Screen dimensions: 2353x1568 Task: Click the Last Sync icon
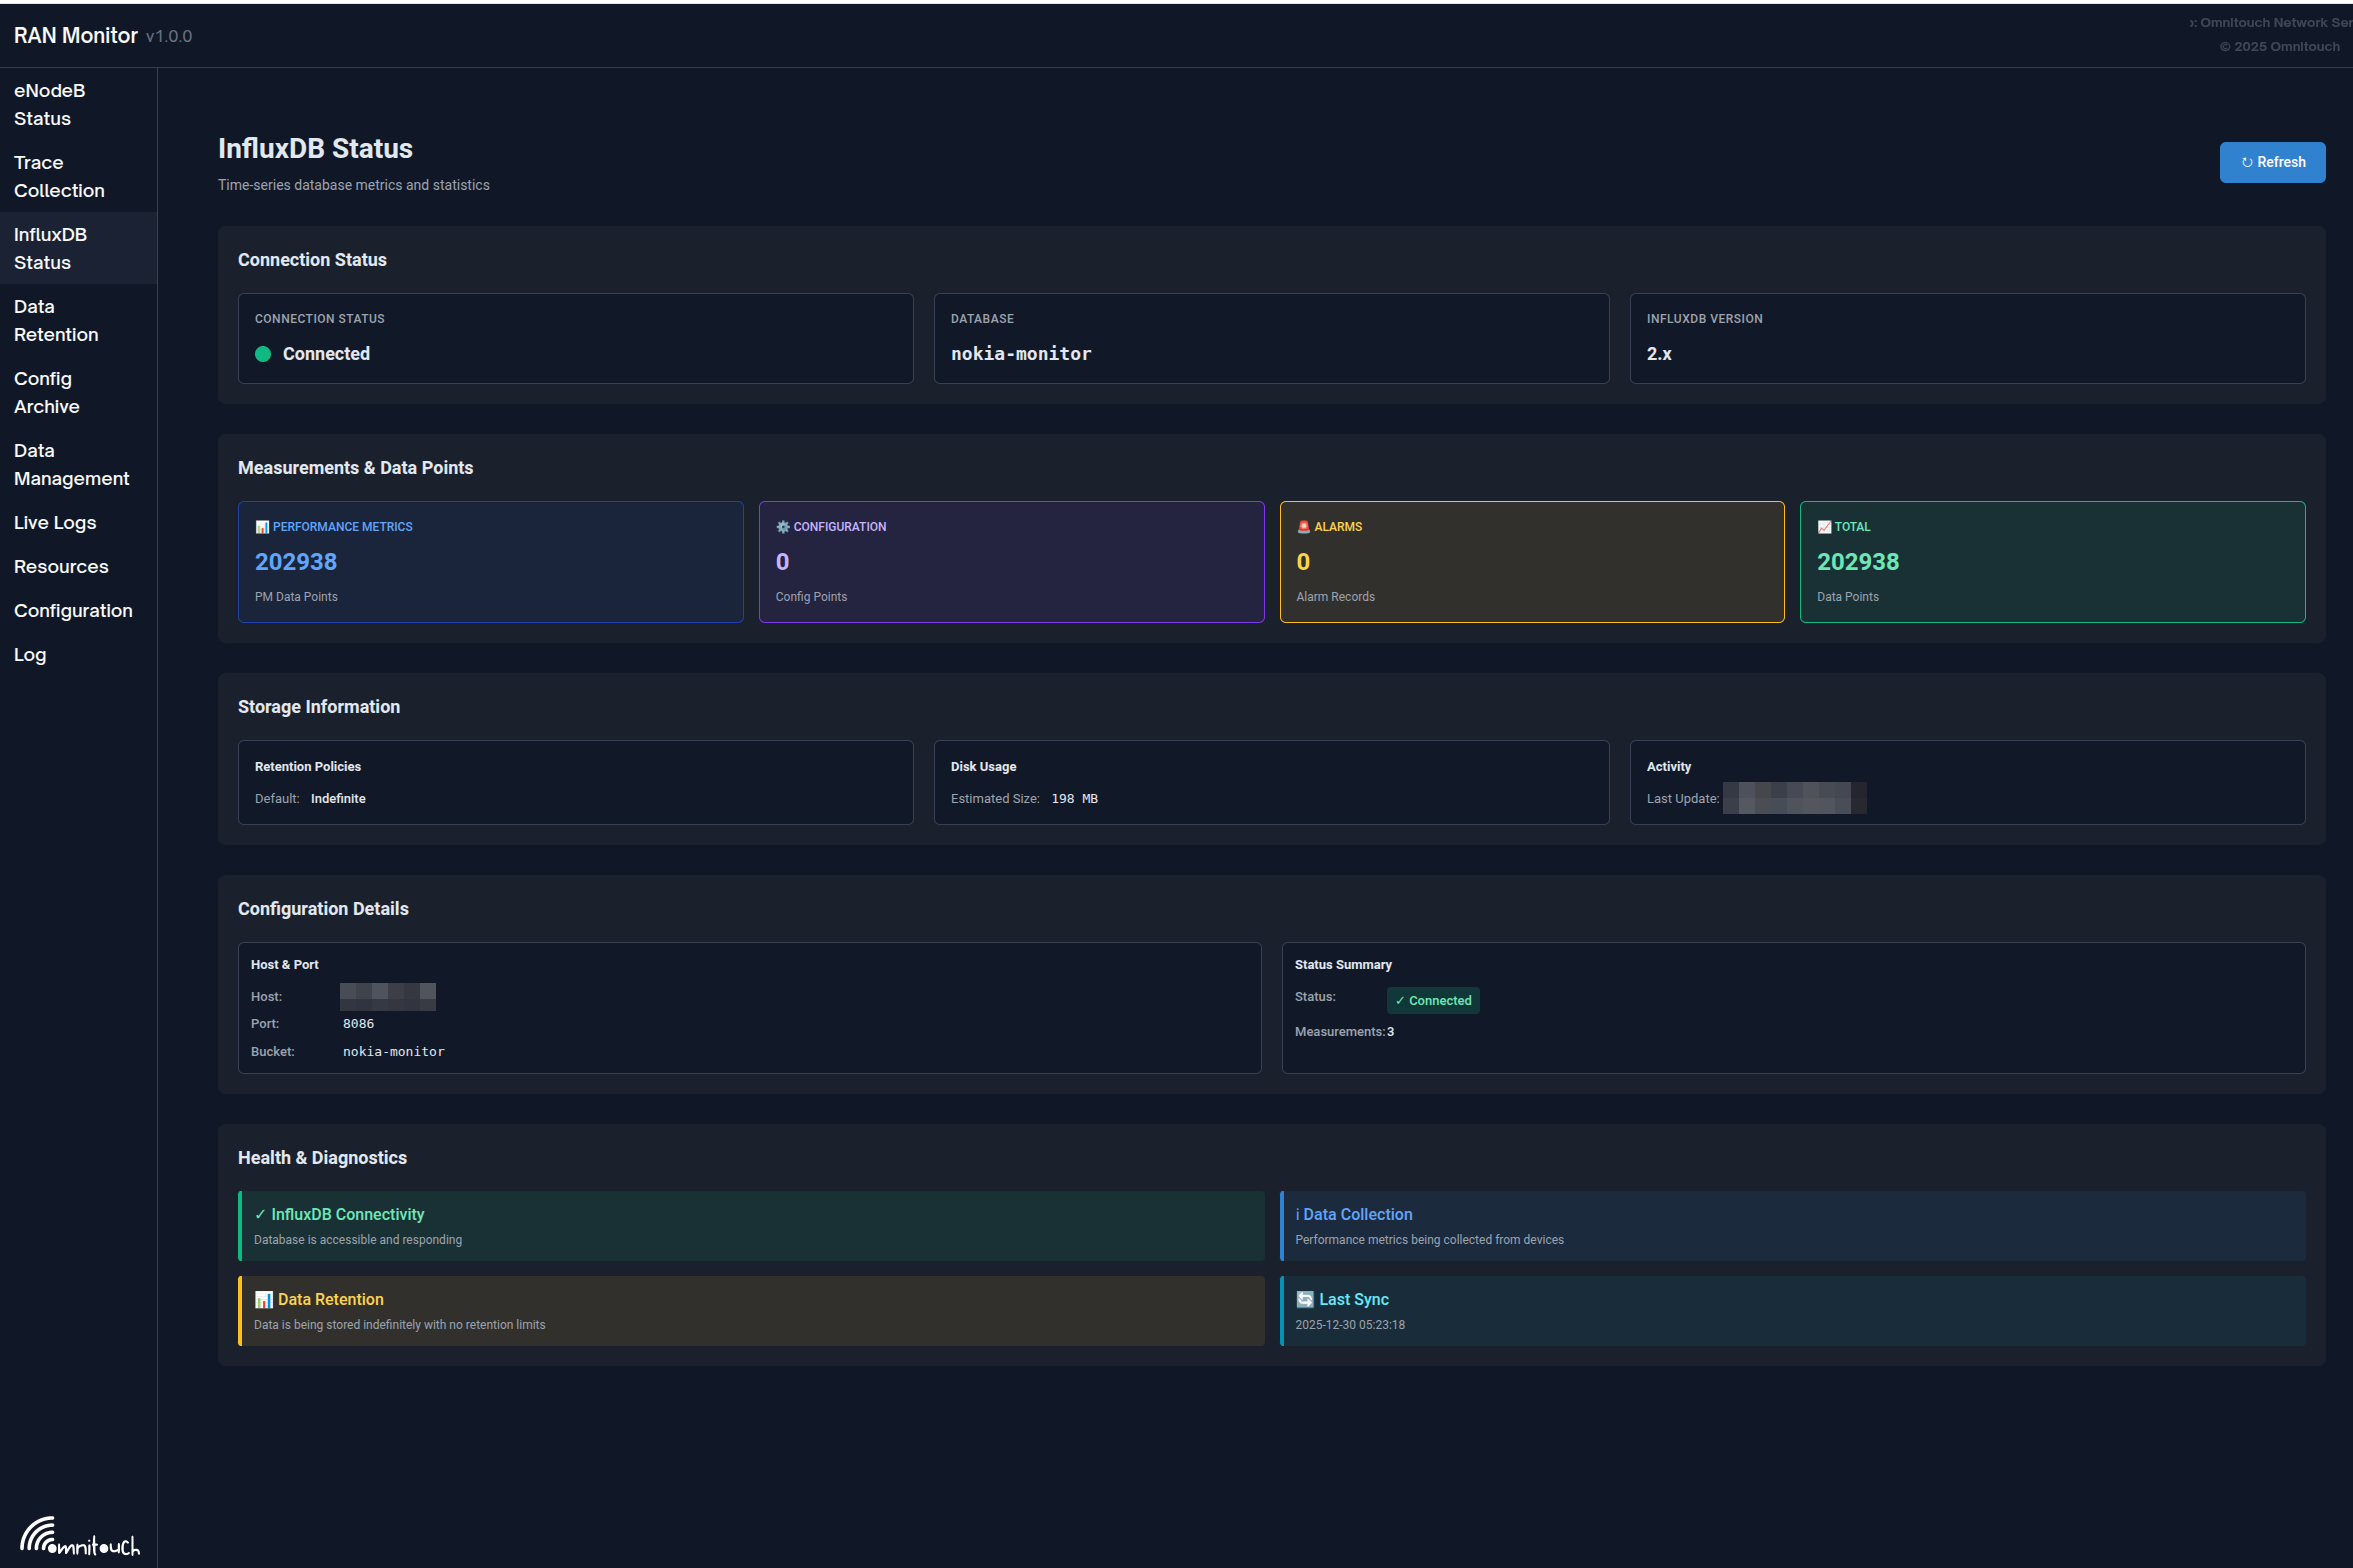point(1305,1299)
